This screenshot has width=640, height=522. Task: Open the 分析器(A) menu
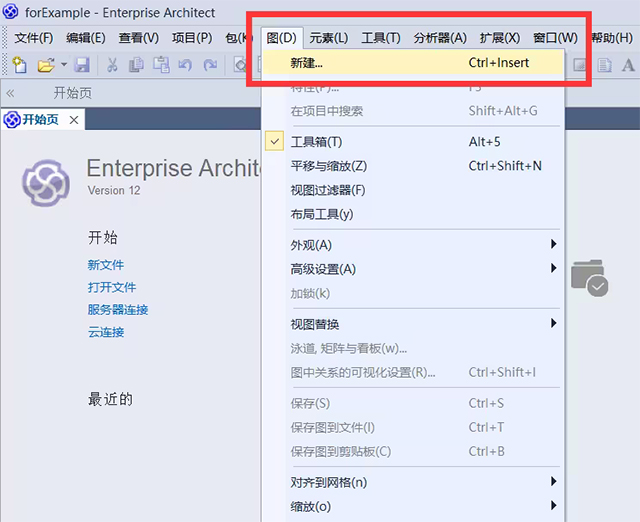pos(440,38)
